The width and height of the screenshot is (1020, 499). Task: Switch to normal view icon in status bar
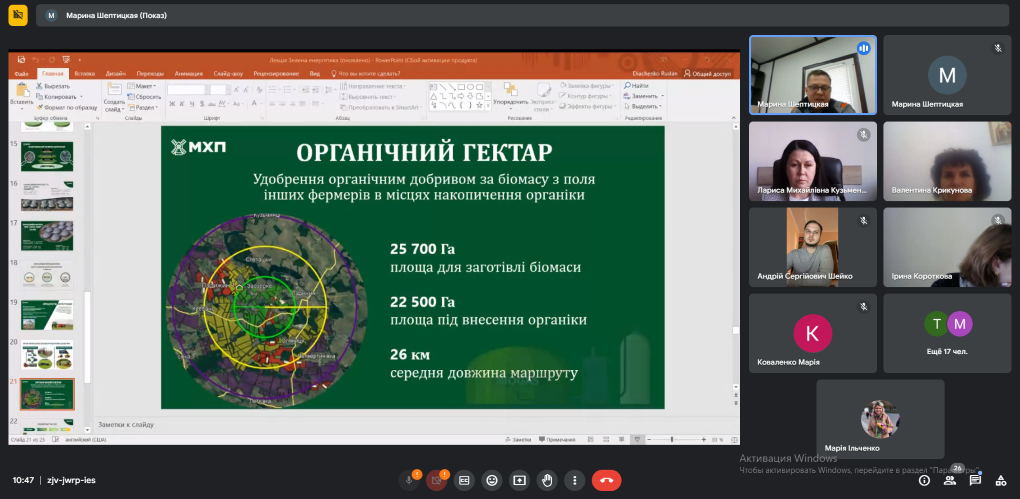coord(589,440)
